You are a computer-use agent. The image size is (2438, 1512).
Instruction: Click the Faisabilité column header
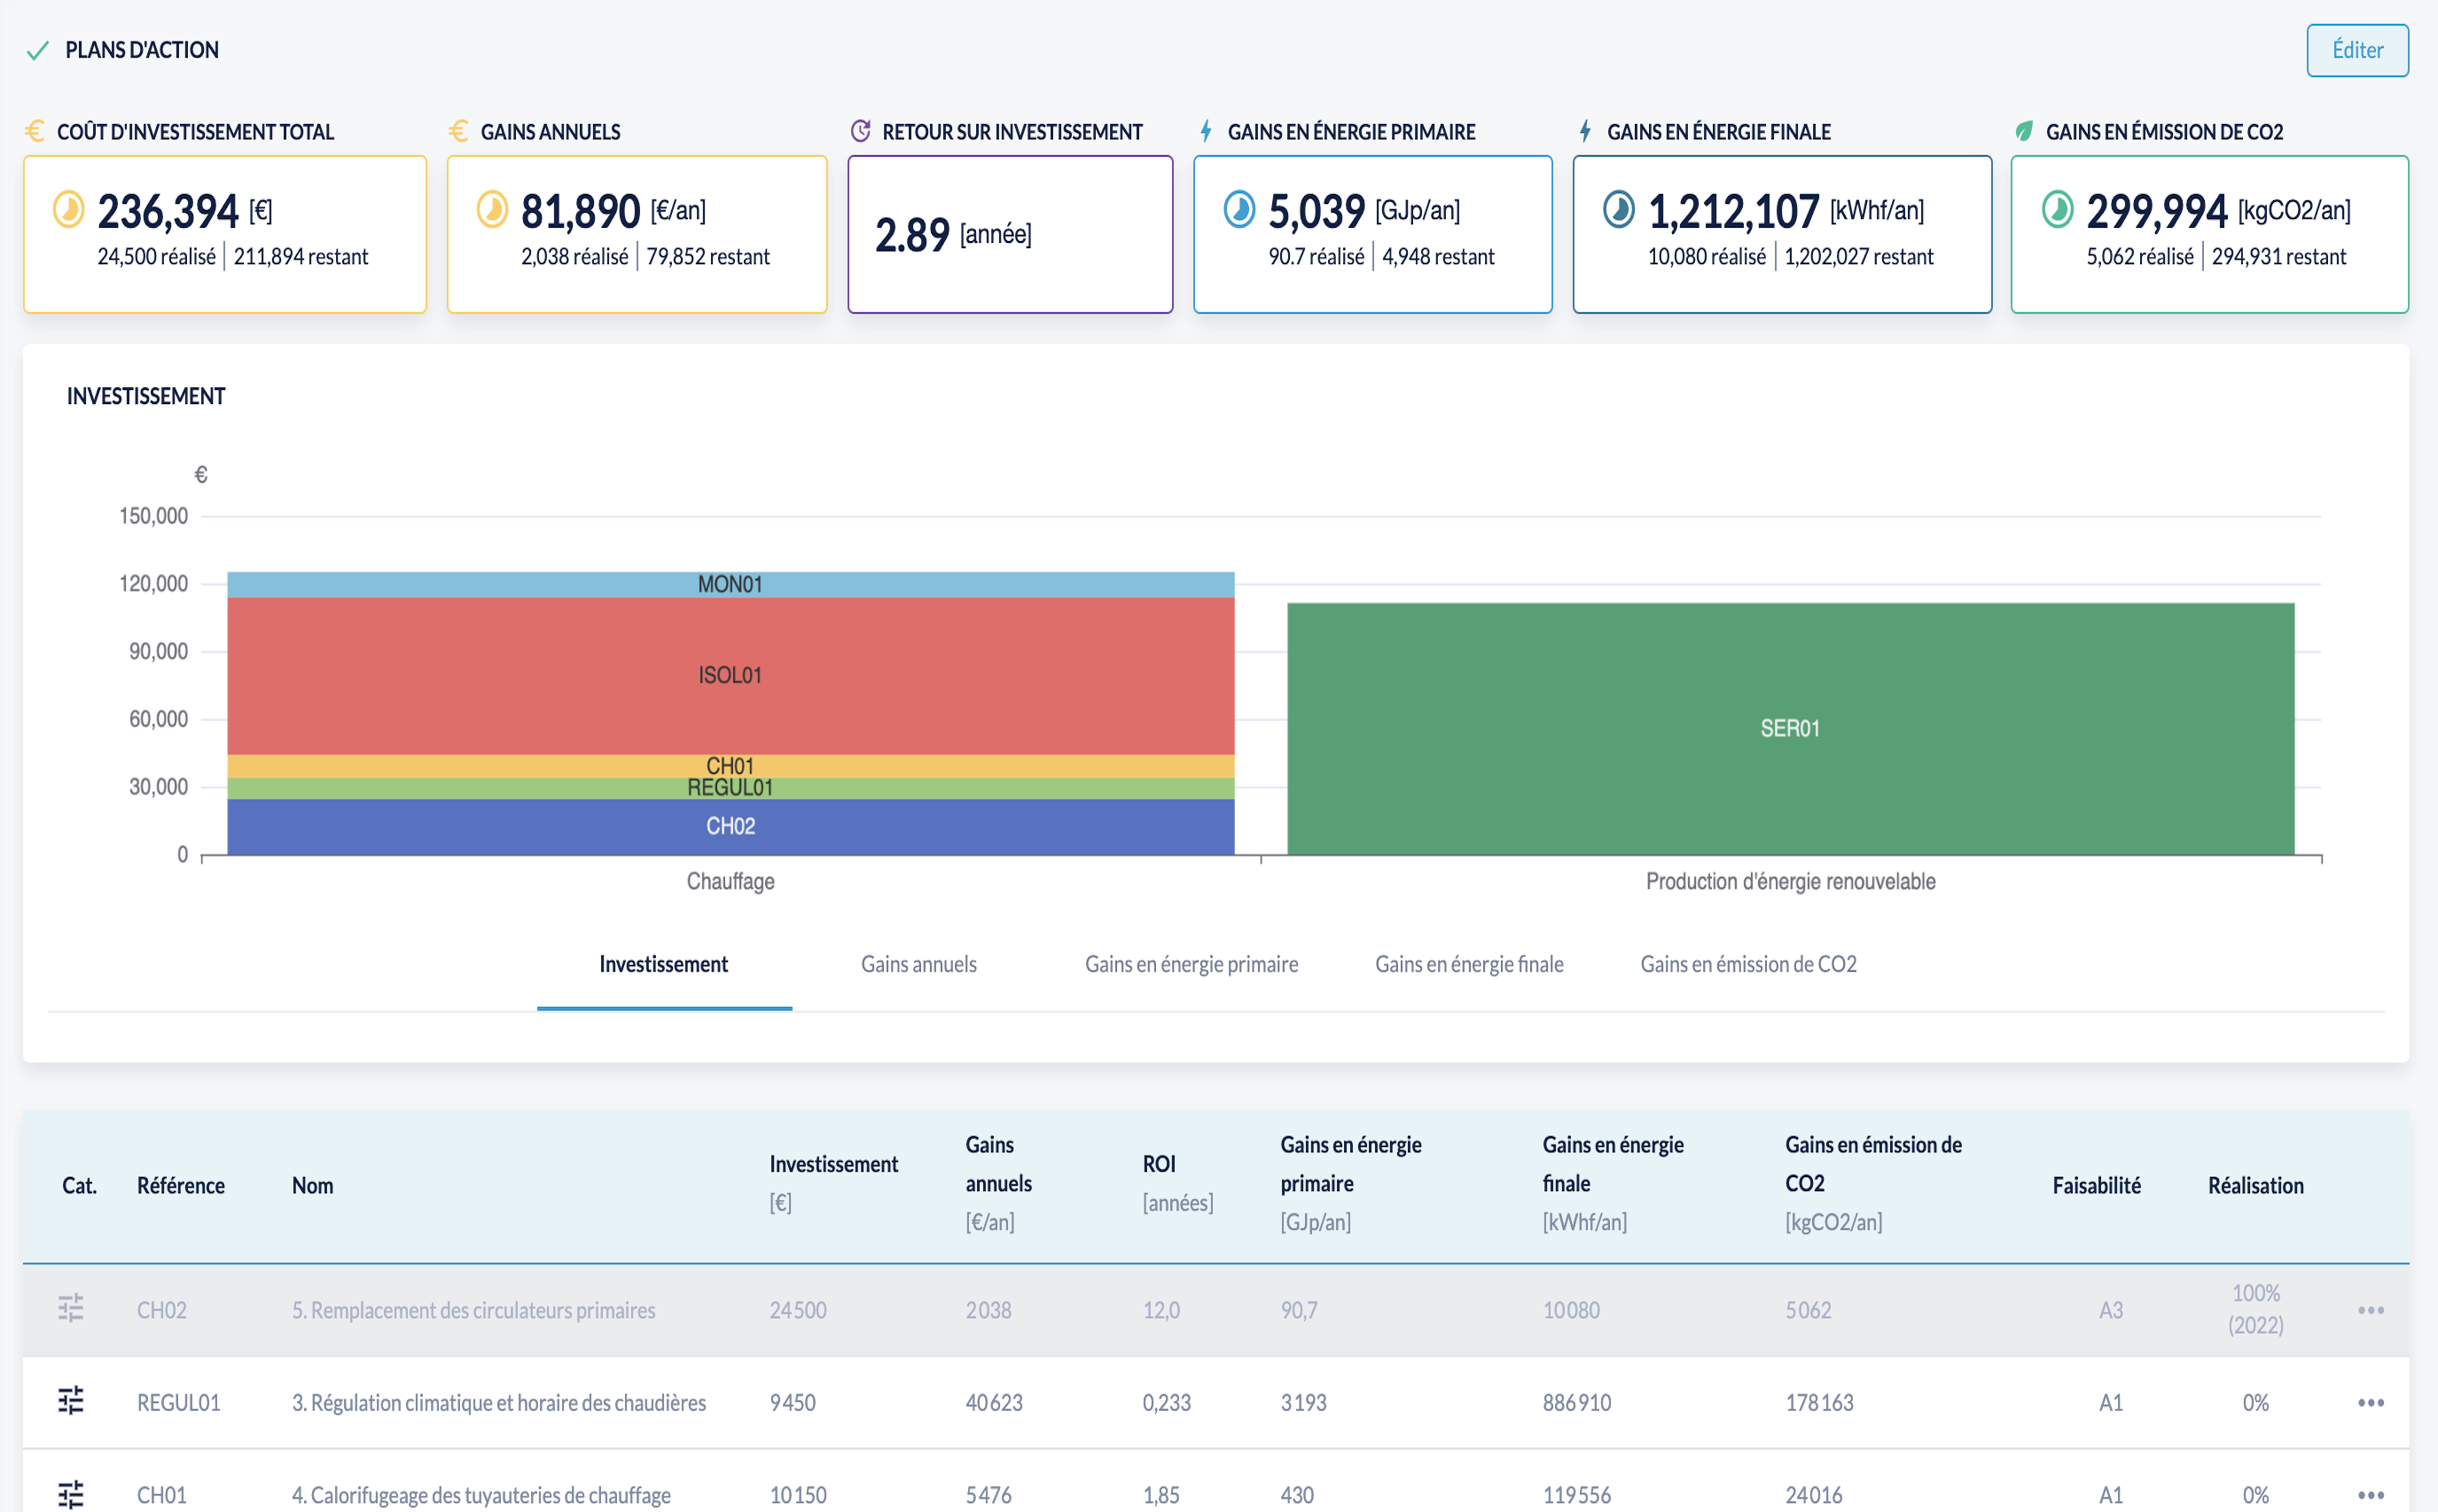pos(2096,1185)
